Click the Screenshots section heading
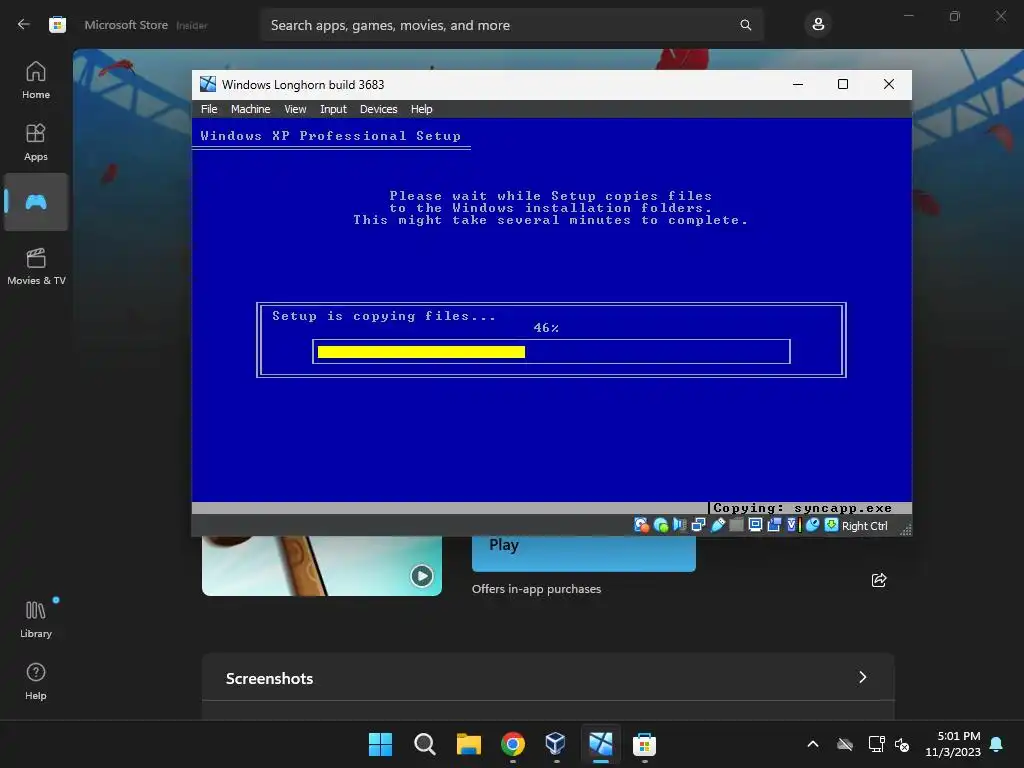 click(270, 679)
